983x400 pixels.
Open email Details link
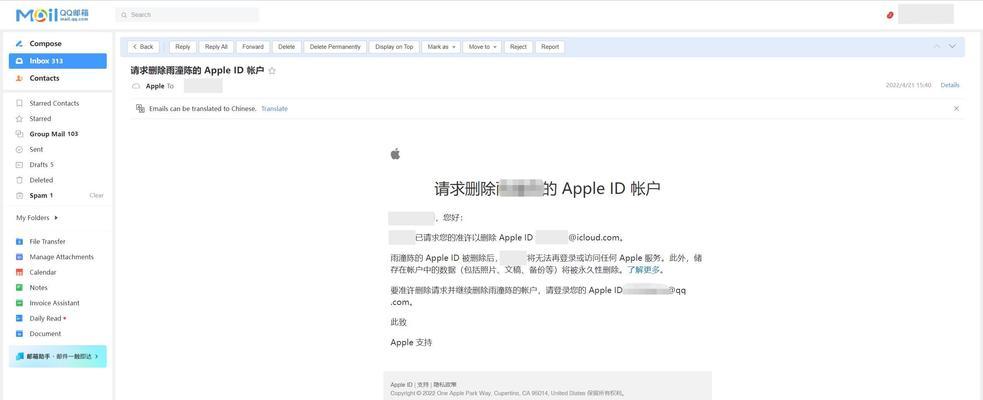pos(950,85)
